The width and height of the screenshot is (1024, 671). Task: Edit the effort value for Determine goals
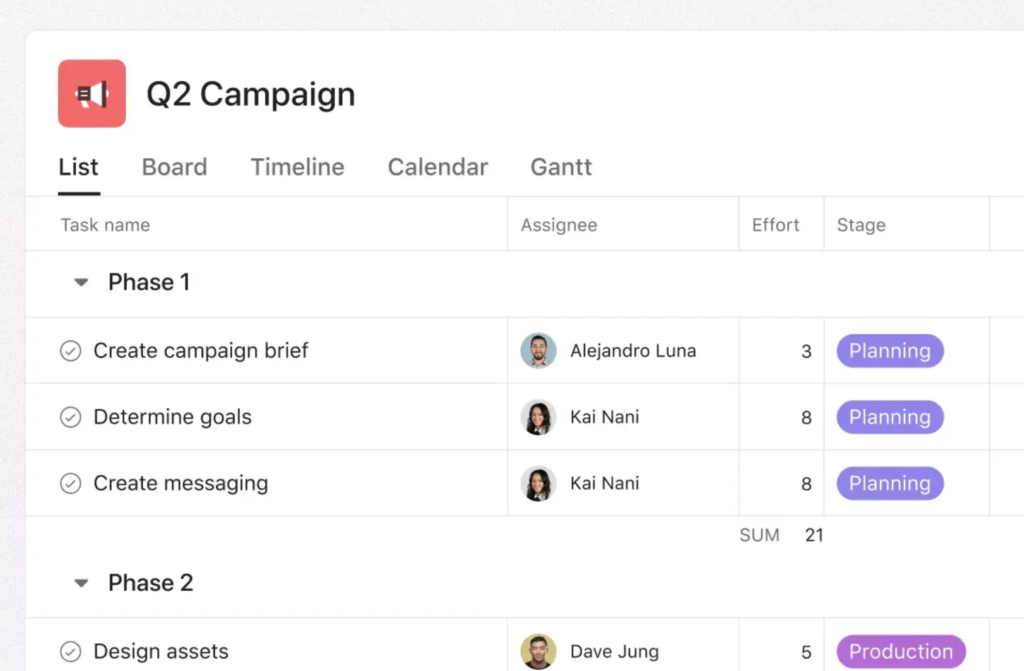(x=808, y=417)
